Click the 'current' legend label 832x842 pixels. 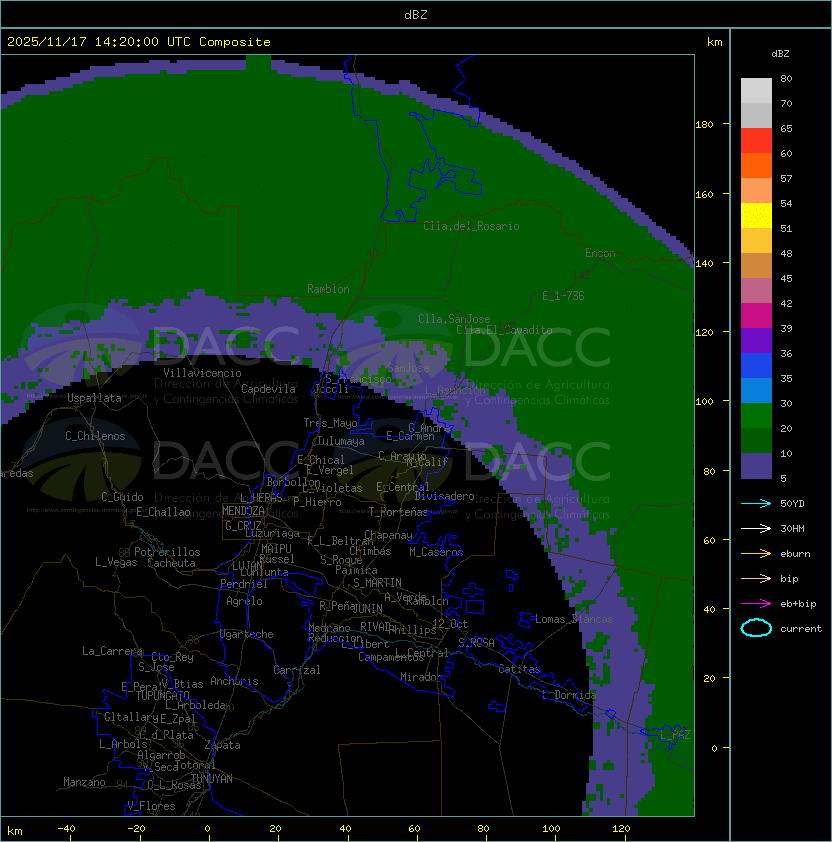[x=801, y=629]
